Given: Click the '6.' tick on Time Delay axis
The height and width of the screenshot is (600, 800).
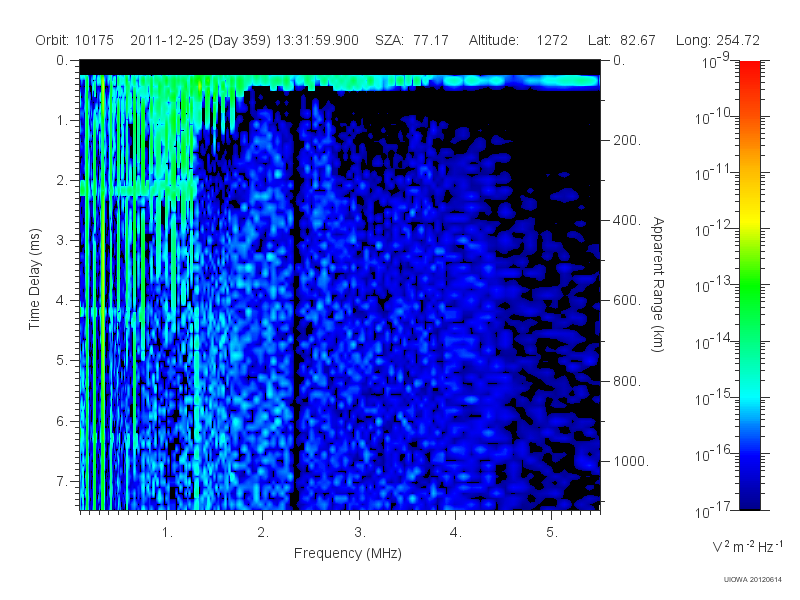Looking at the screenshot, I should click(62, 421).
